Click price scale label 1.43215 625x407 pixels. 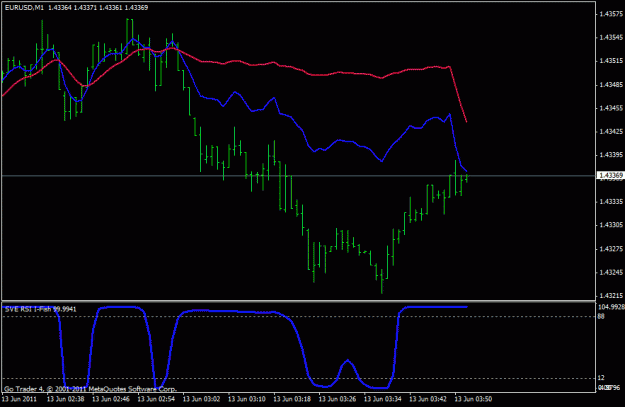pyautogui.click(x=611, y=295)
